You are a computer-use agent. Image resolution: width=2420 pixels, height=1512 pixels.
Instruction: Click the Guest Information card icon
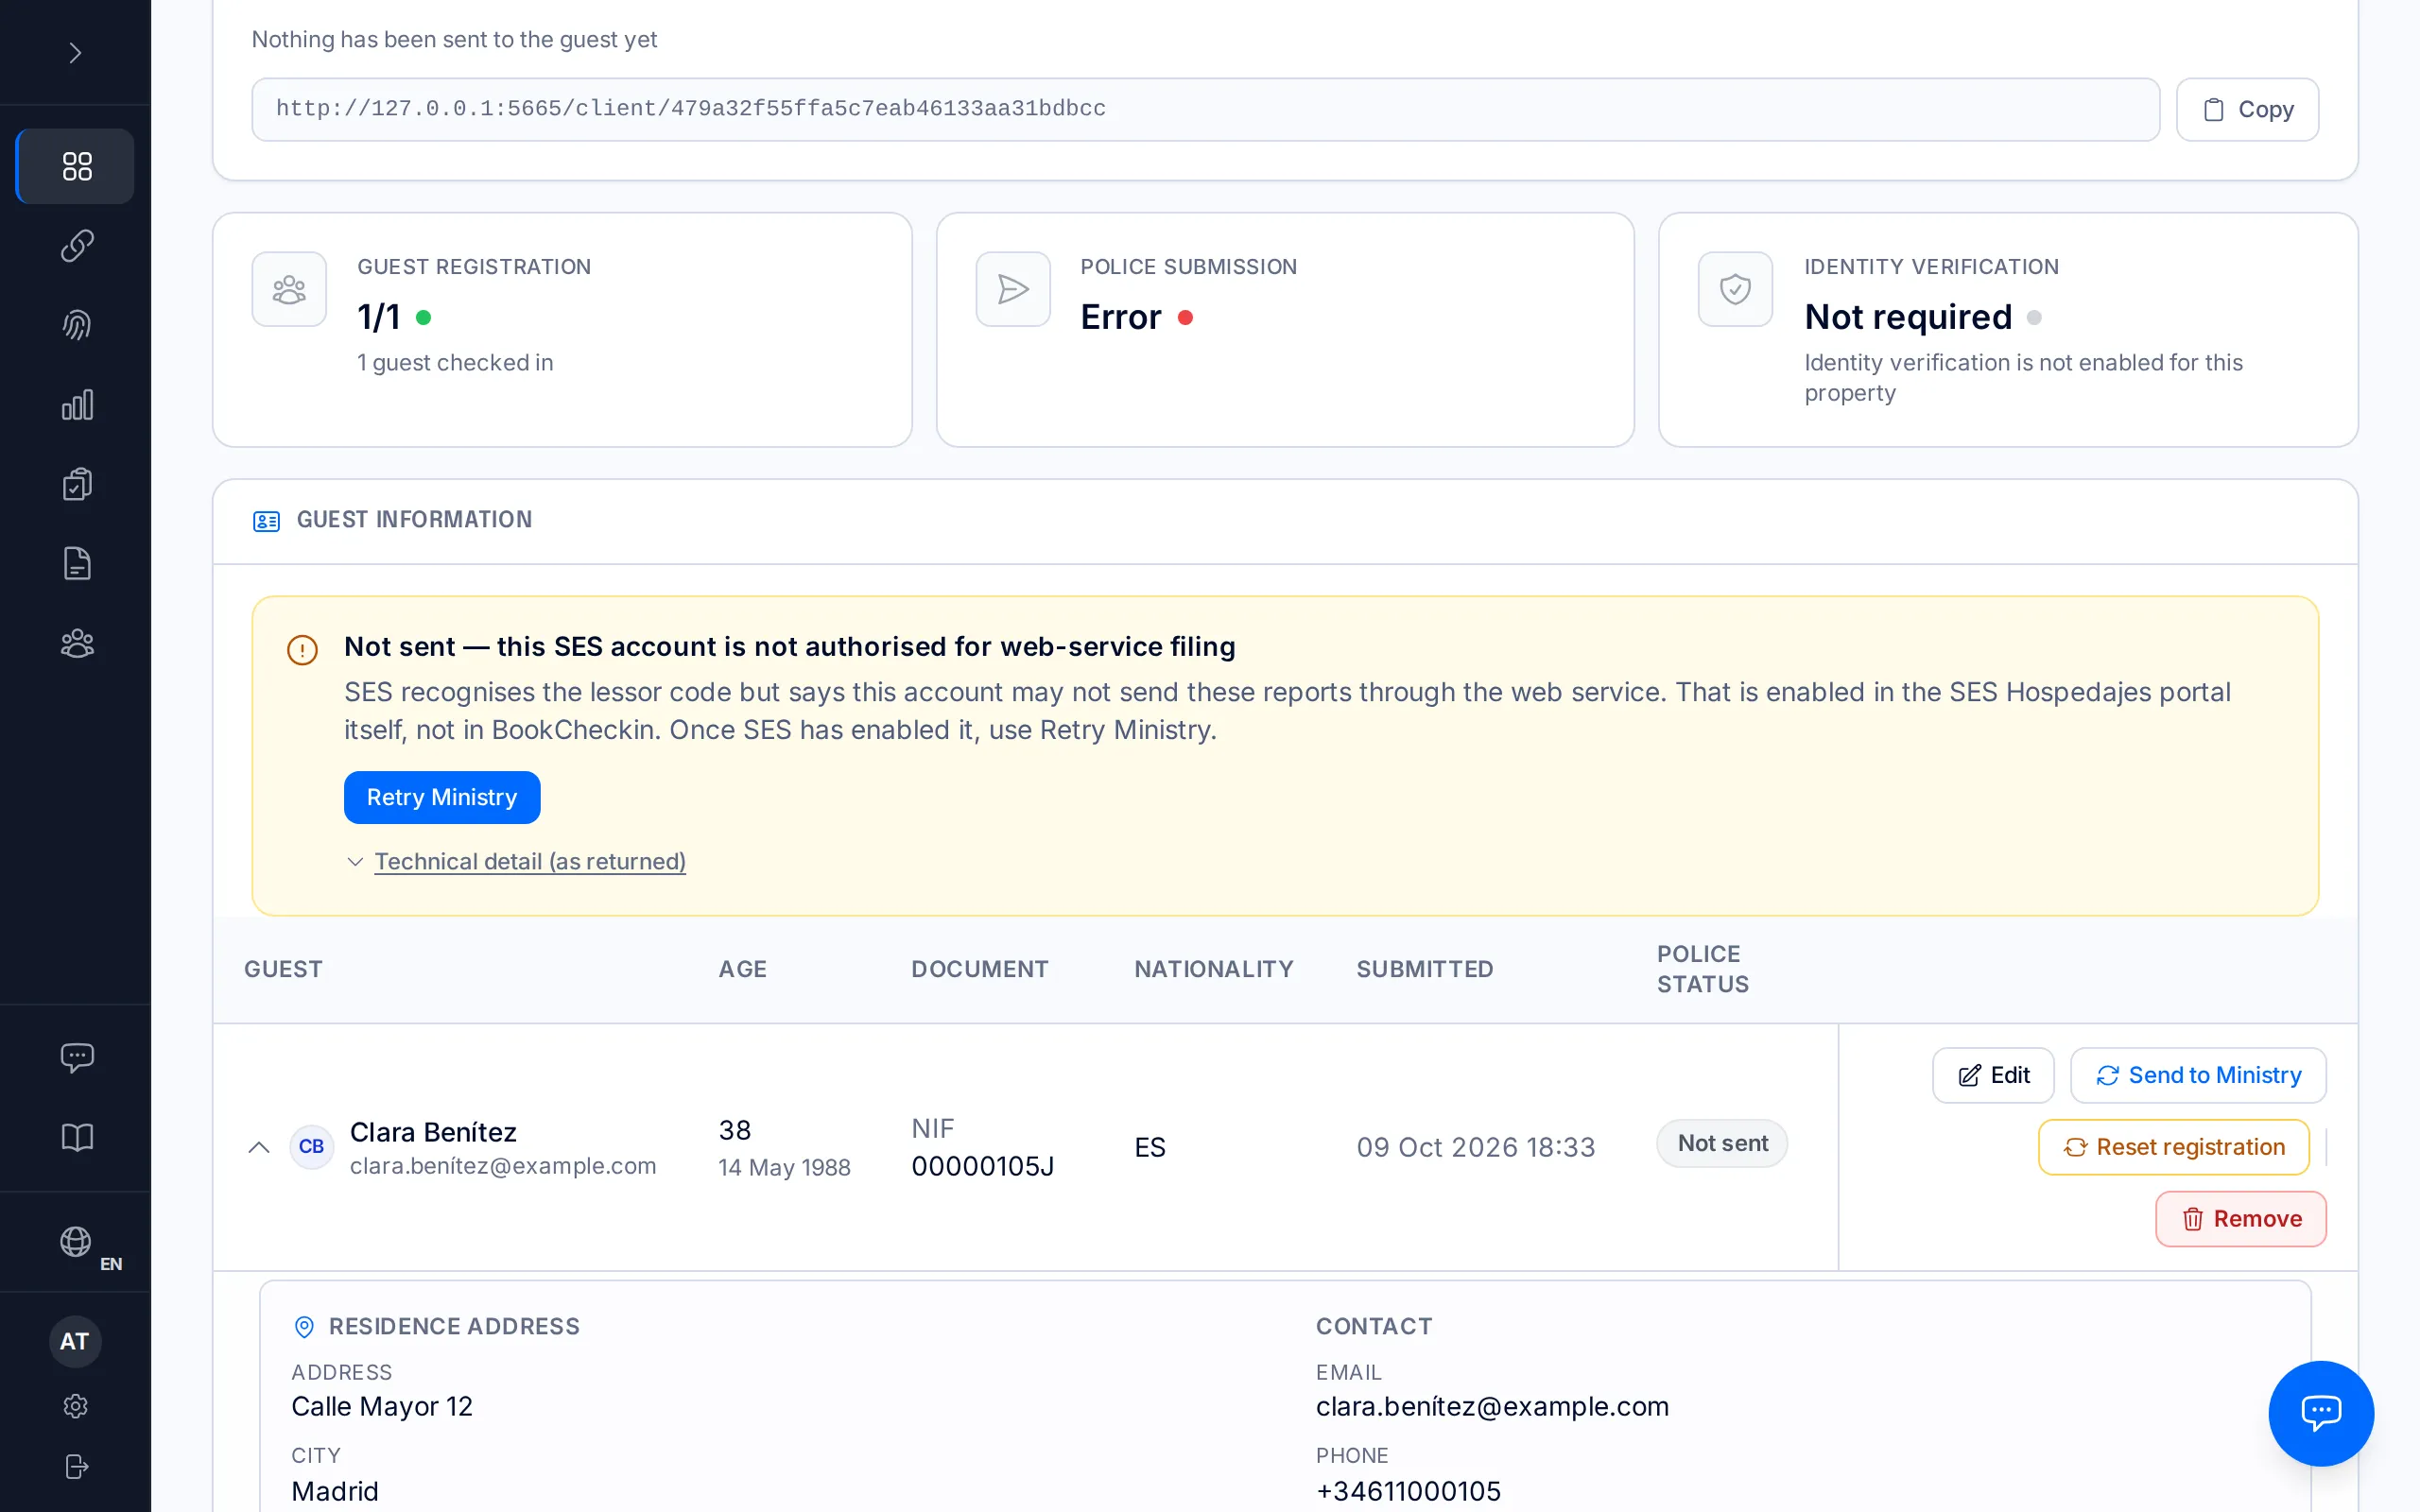coord(266,520)
